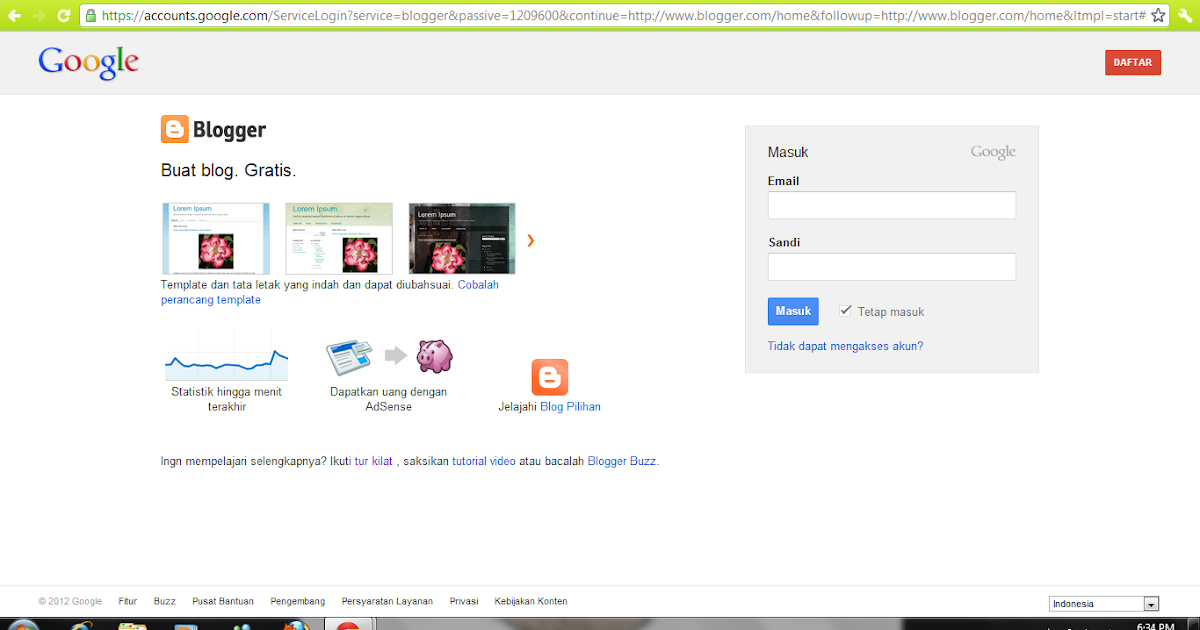Viewport: 1200px width, 630px height.
Task: Click the 2012 Google copyright text
Action: click(x=70, y=601)
